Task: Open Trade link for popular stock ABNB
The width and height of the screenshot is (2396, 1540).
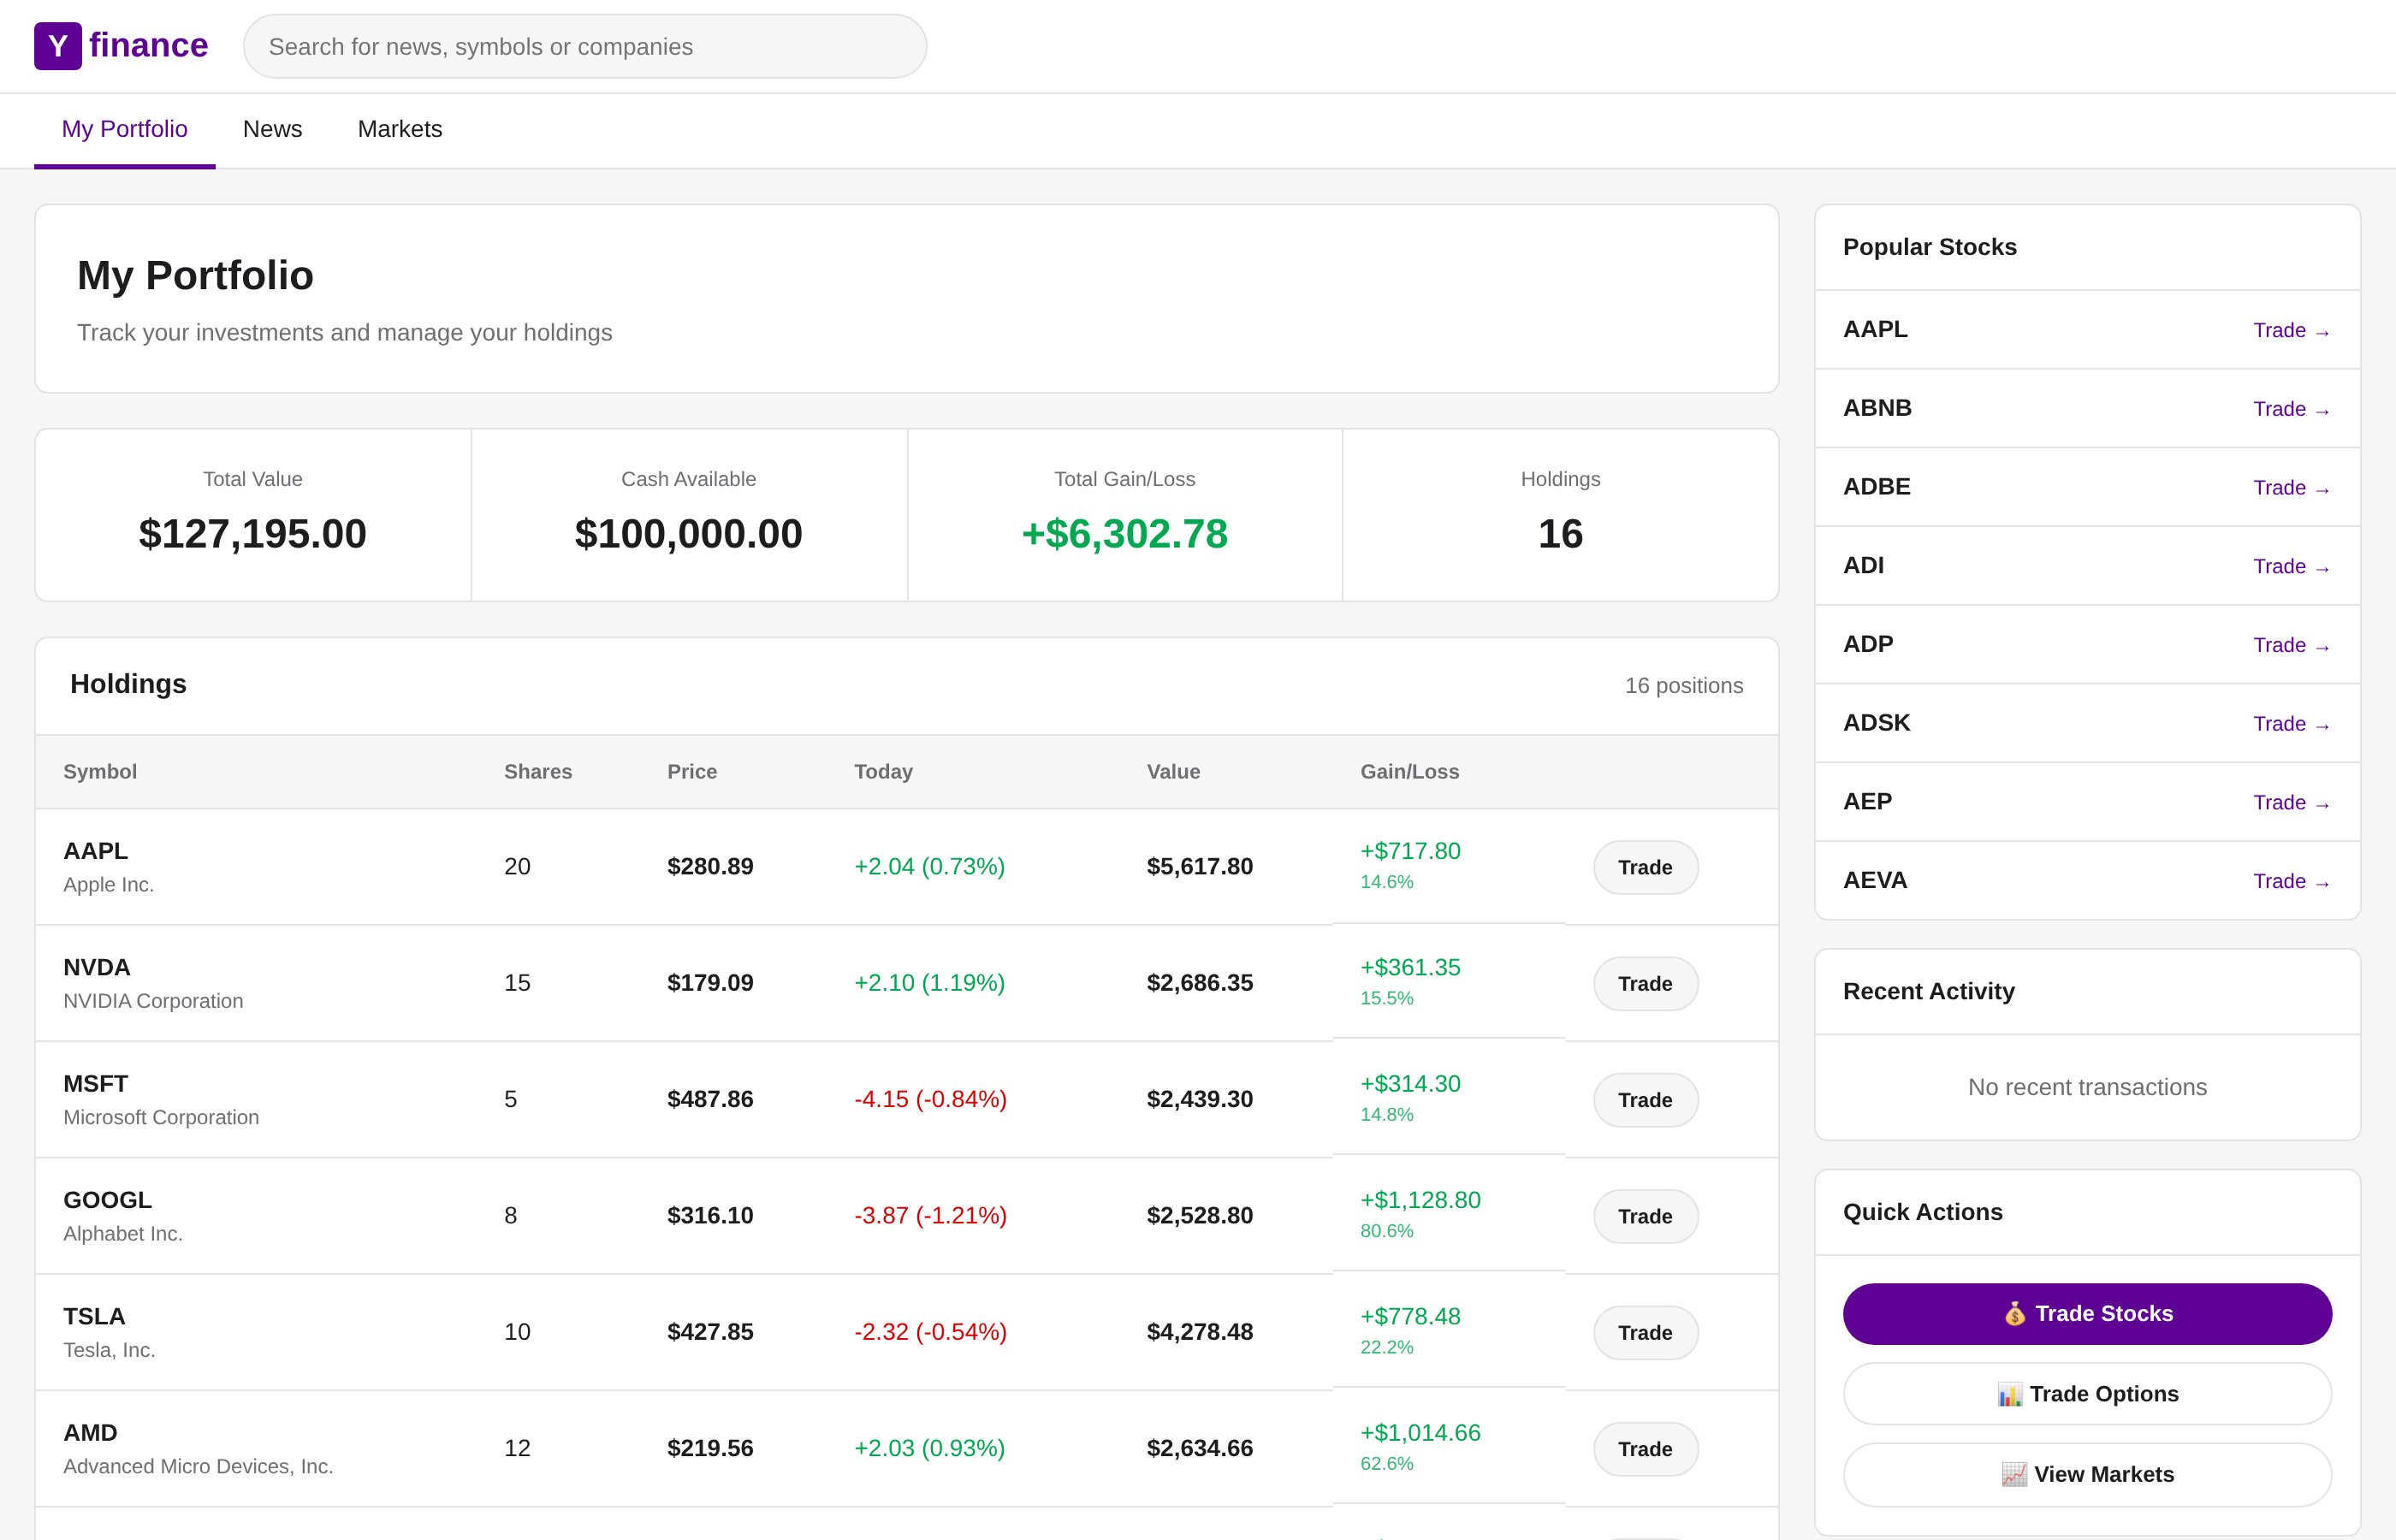Action: pos(2291,409)
